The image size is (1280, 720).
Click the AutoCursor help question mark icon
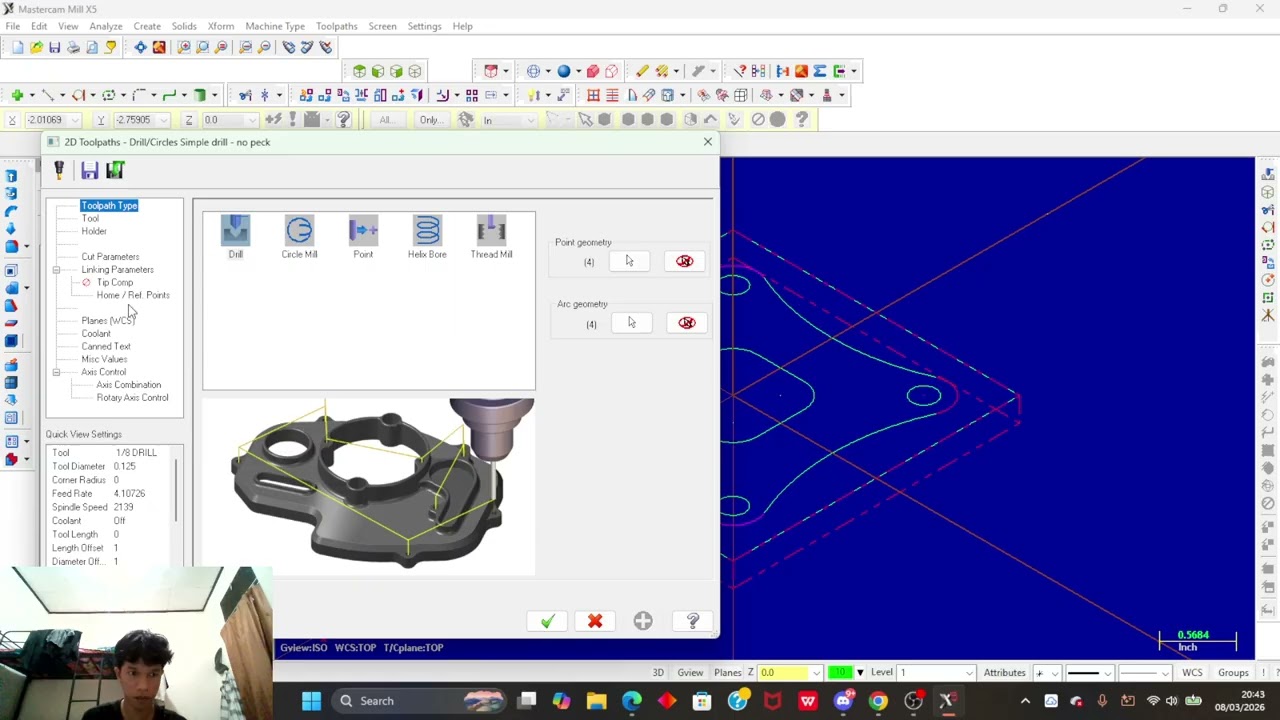(343, 120)
